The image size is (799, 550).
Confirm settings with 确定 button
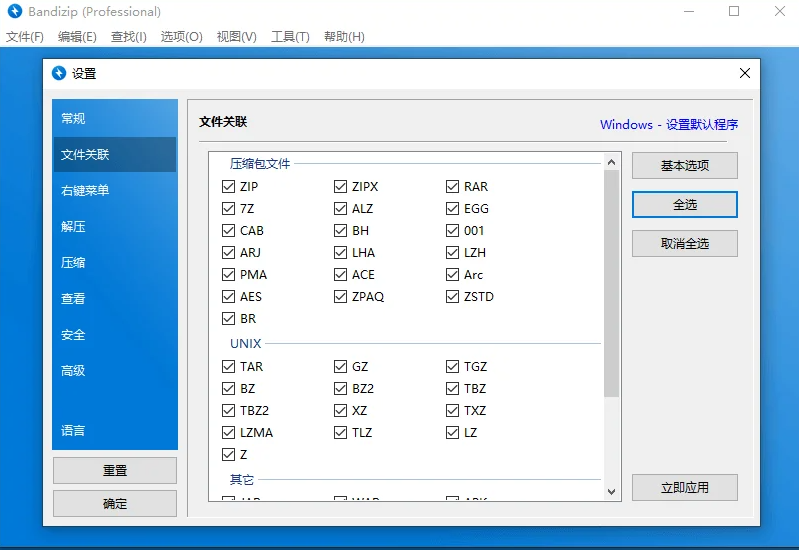(x=115, y=504)
